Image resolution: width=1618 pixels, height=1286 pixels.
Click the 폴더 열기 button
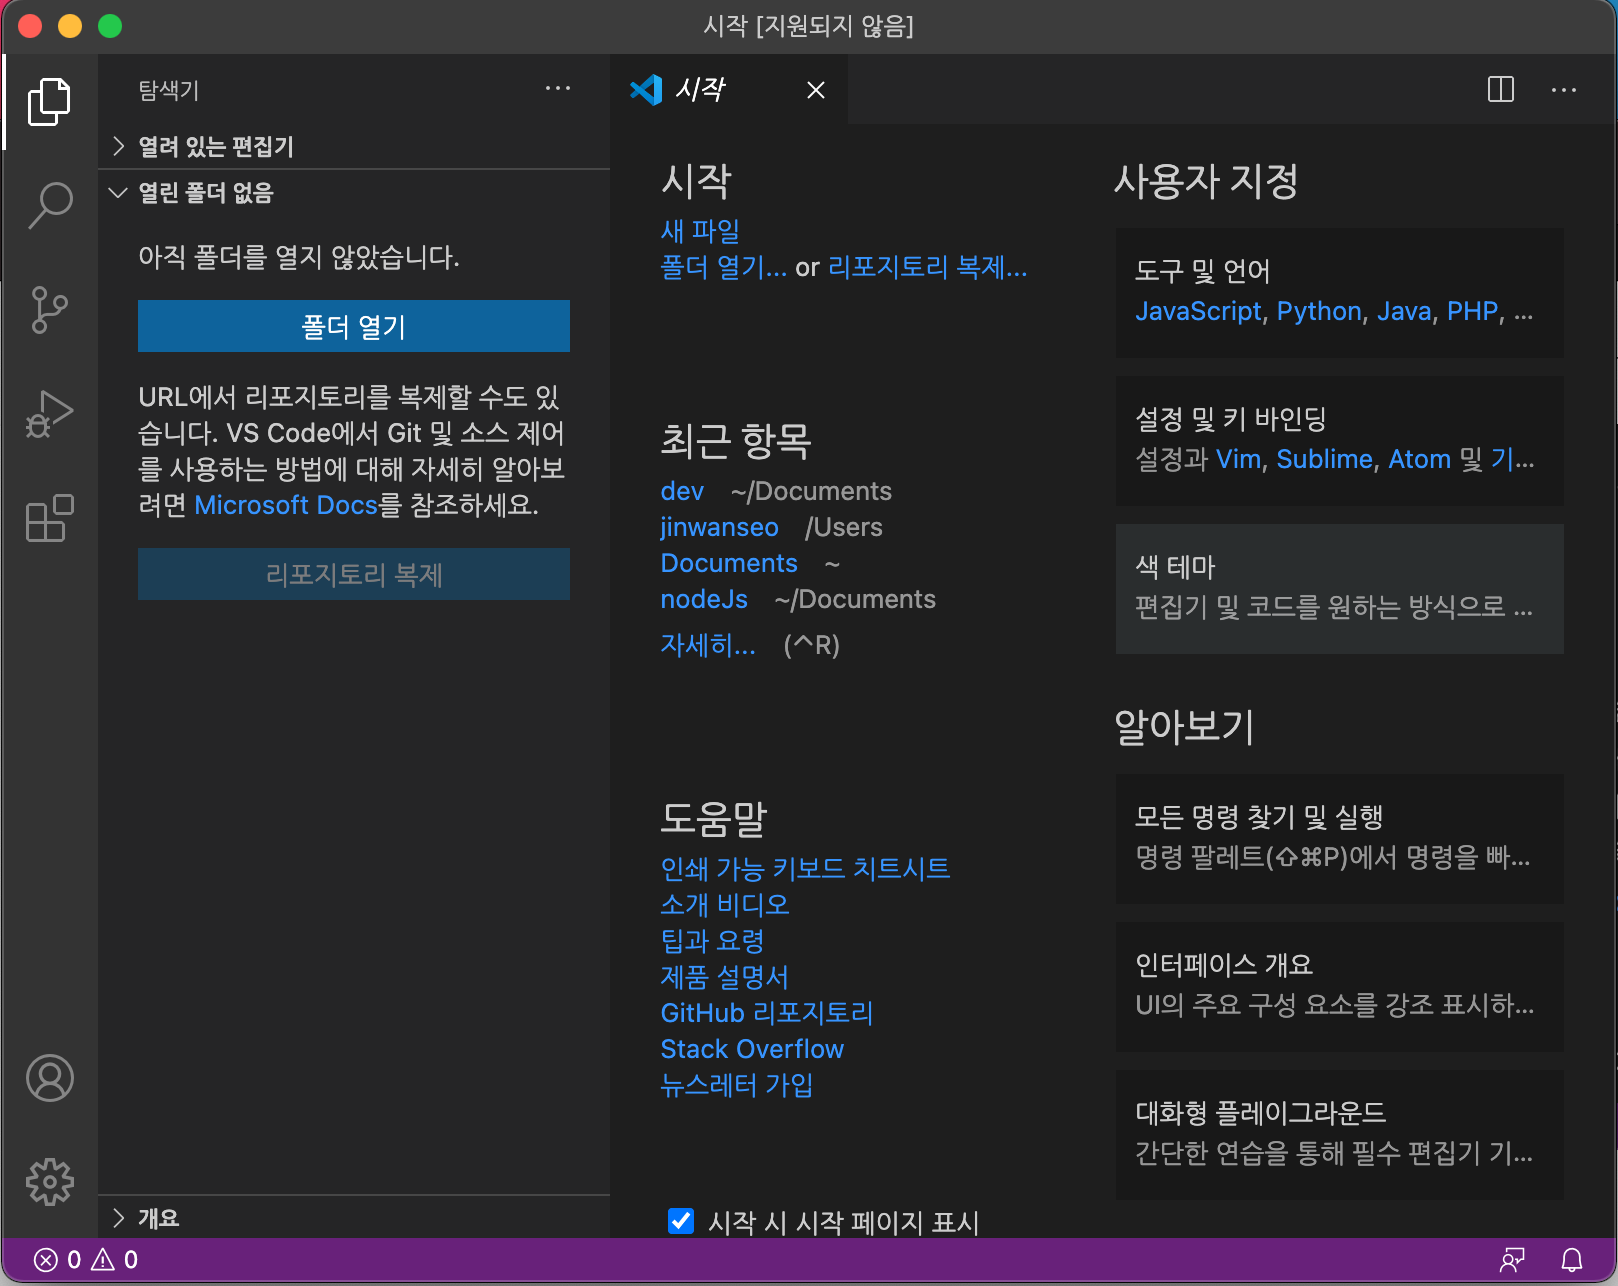pos(354,326)
